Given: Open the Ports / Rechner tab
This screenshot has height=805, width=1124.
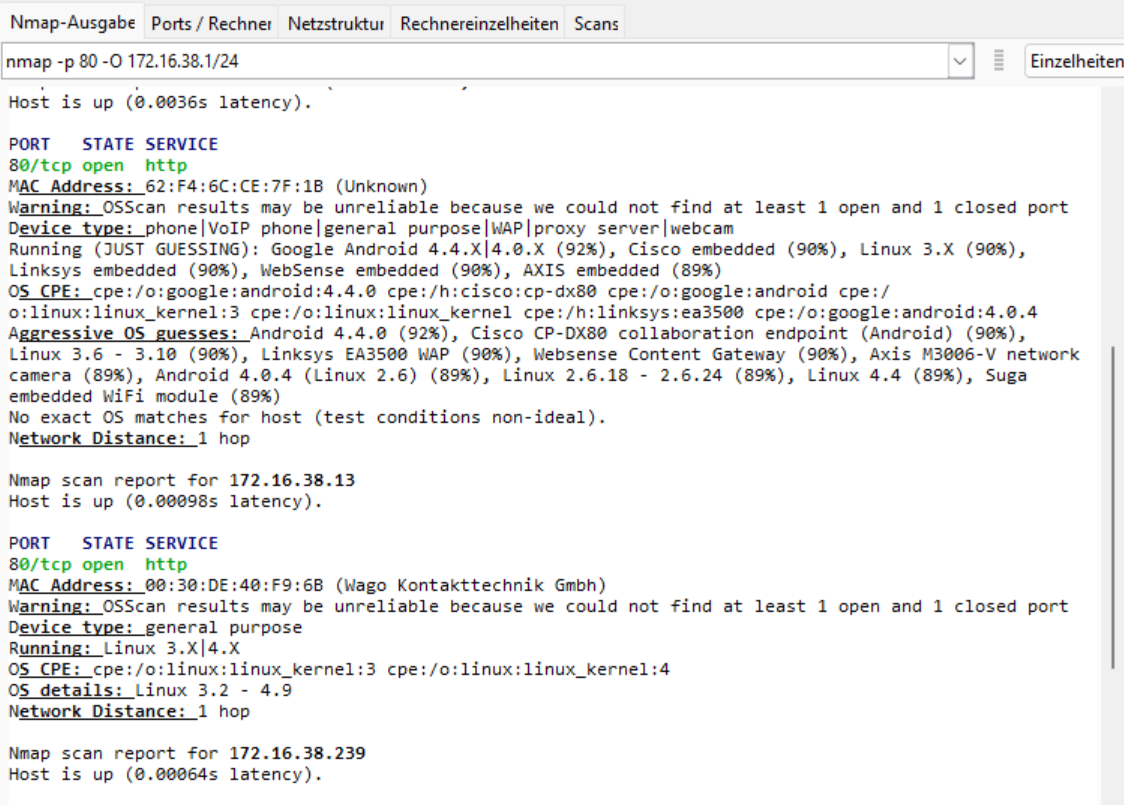Looking at the screenshot, I should point(211,23).
